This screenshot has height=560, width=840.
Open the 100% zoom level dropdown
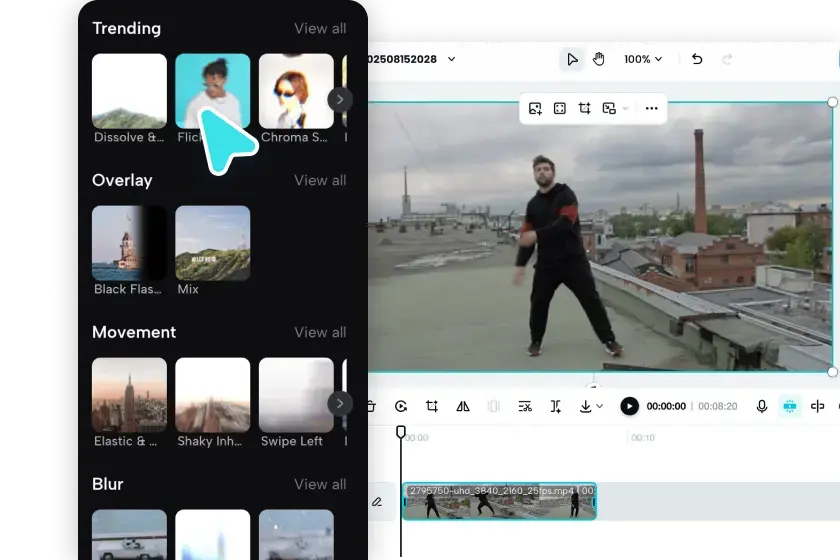643,59
